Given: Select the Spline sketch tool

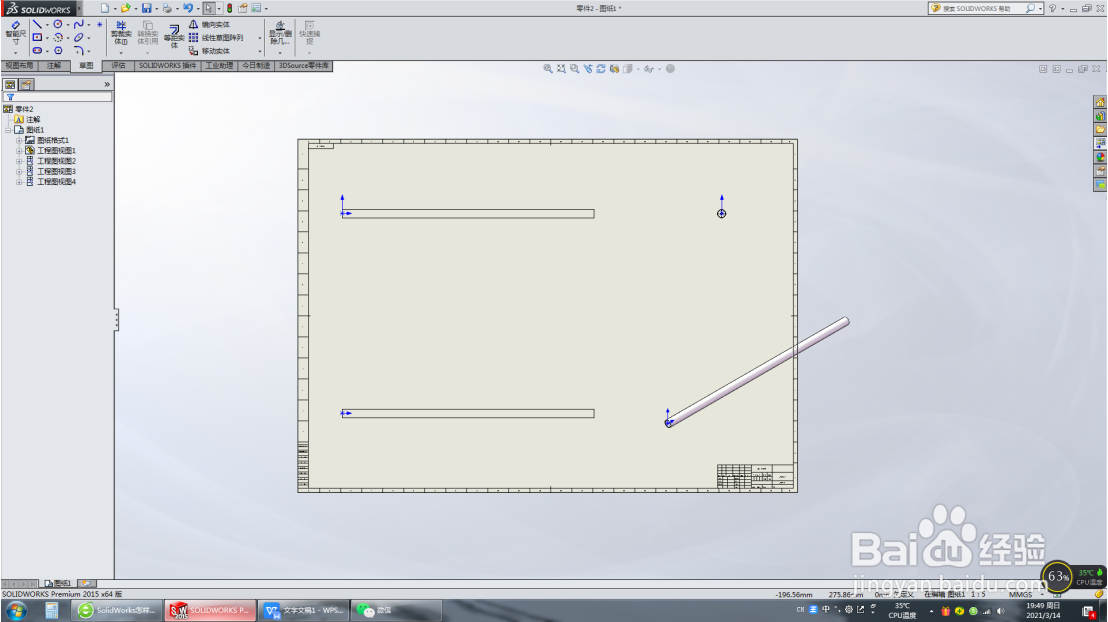Looking at the screenshot, I should [x=78, y=24].
